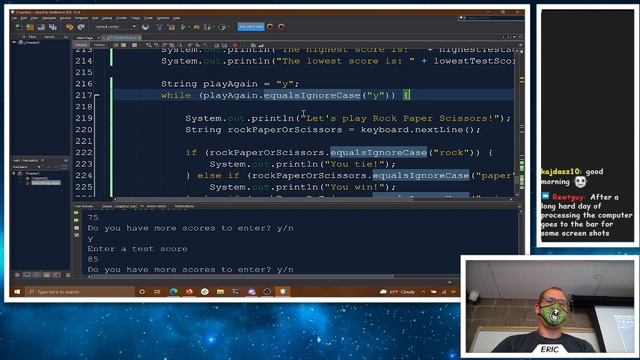The image size is (640, 360).
Task: Click the Cloudy weather widget in taskbar
Action: (398, 291)
